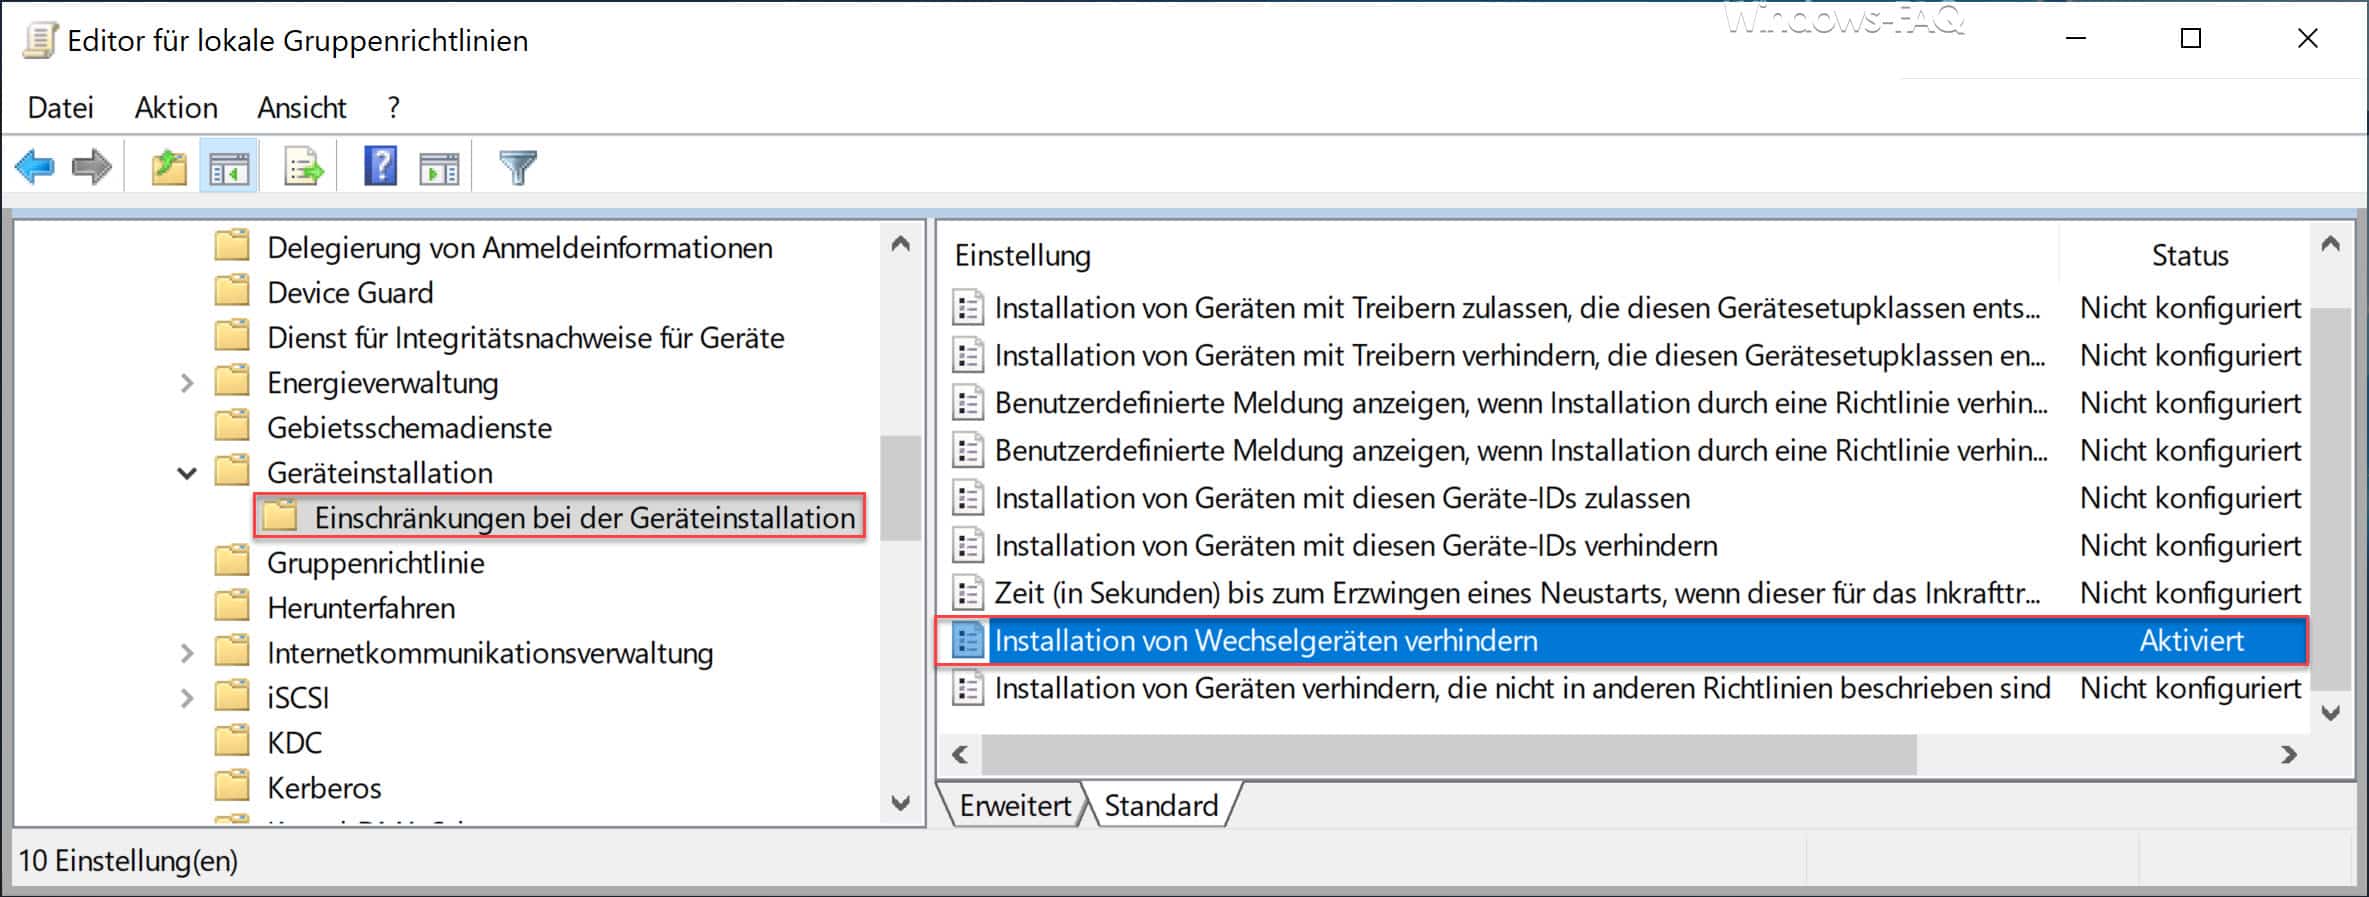The height and width of the screenshot is (897, 2369).
Task: Click the policy icon beside Zeit (in Sekunden) setting
Action: (968, 593)
